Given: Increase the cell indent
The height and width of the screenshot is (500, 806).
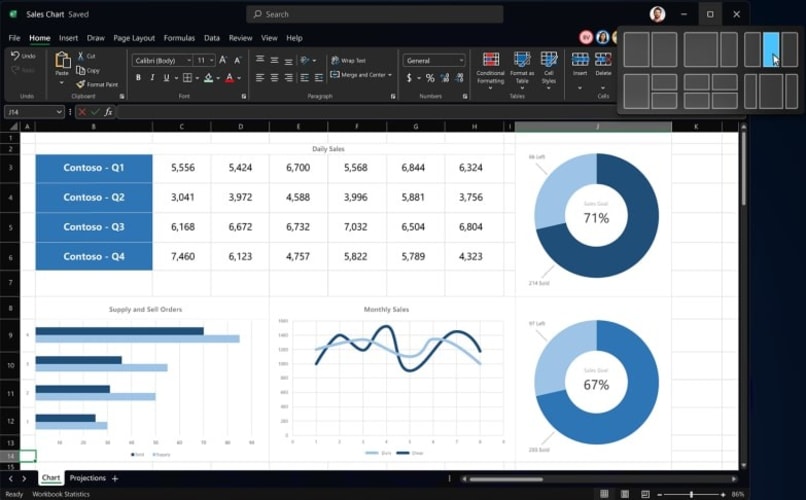Looking at the screenshot, I should point(319,78).
